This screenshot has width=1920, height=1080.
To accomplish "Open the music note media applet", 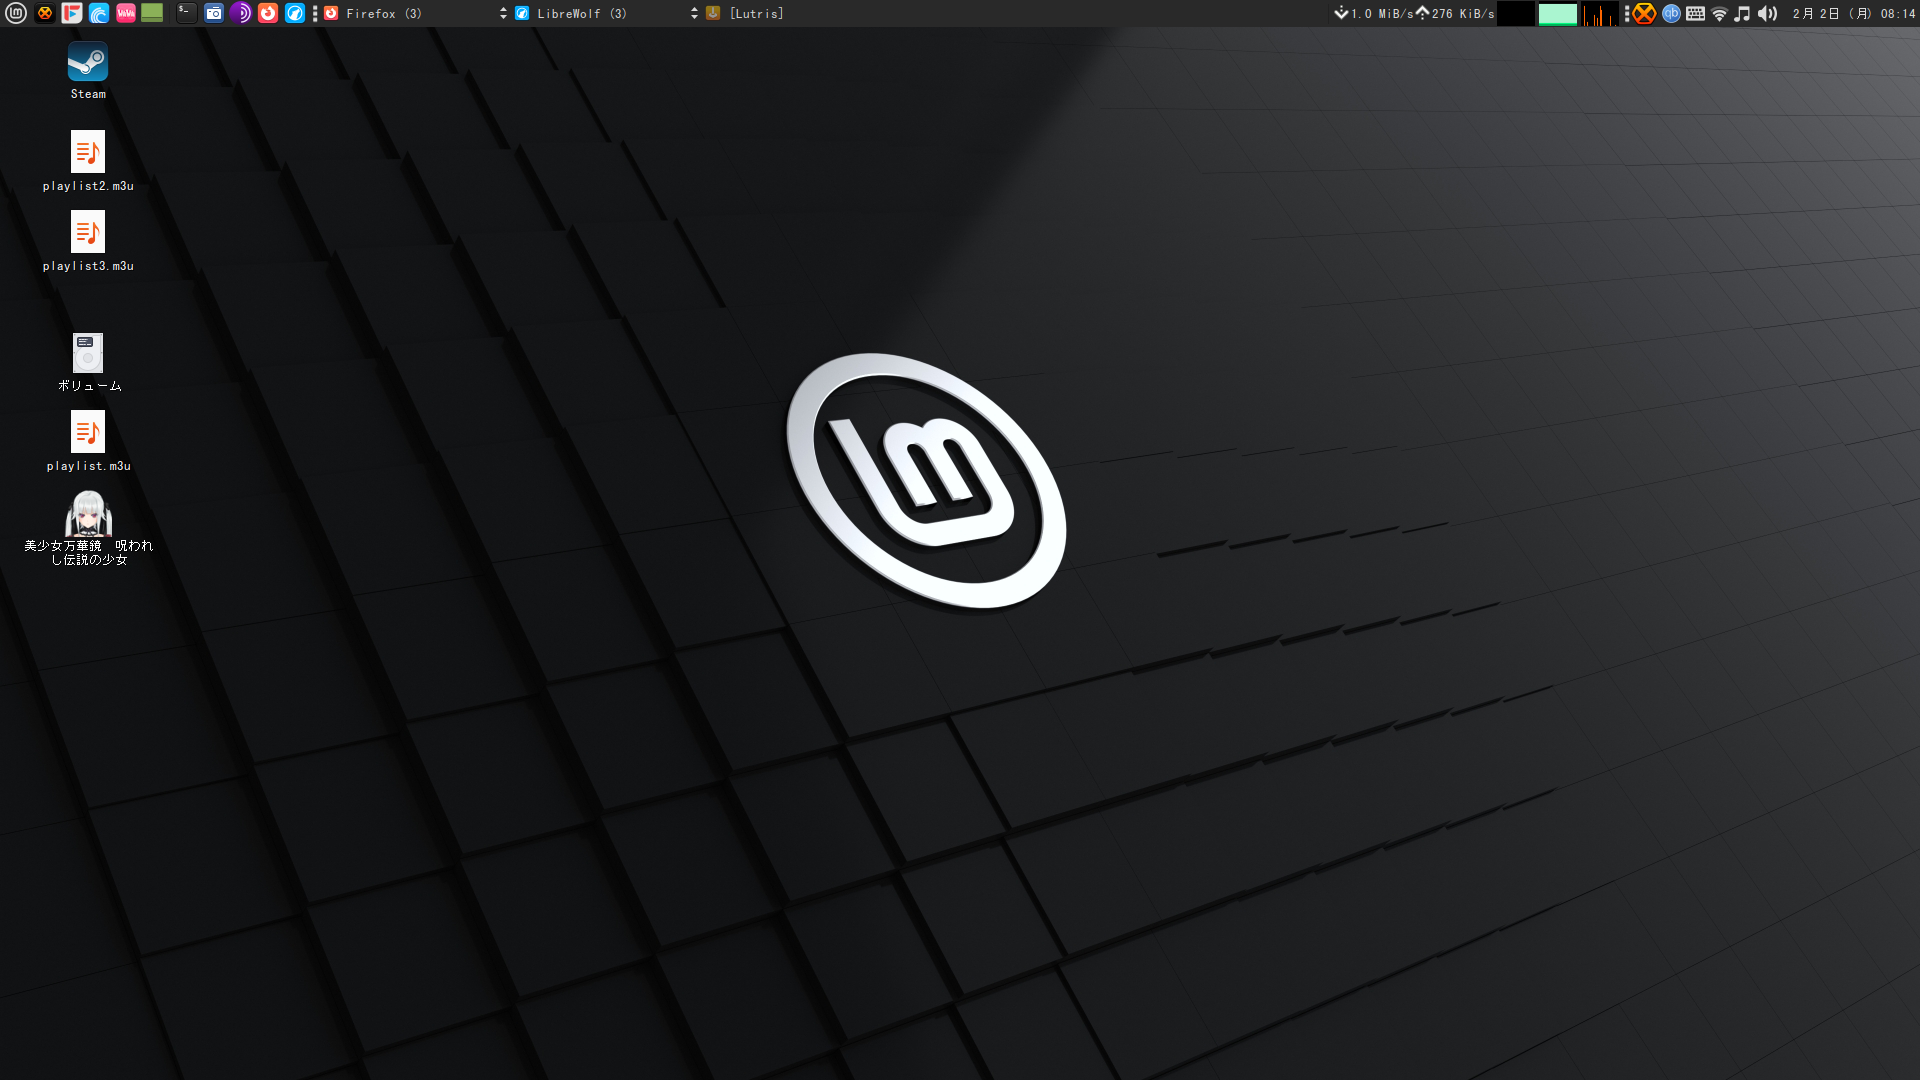I will [x=1742, y=13].
